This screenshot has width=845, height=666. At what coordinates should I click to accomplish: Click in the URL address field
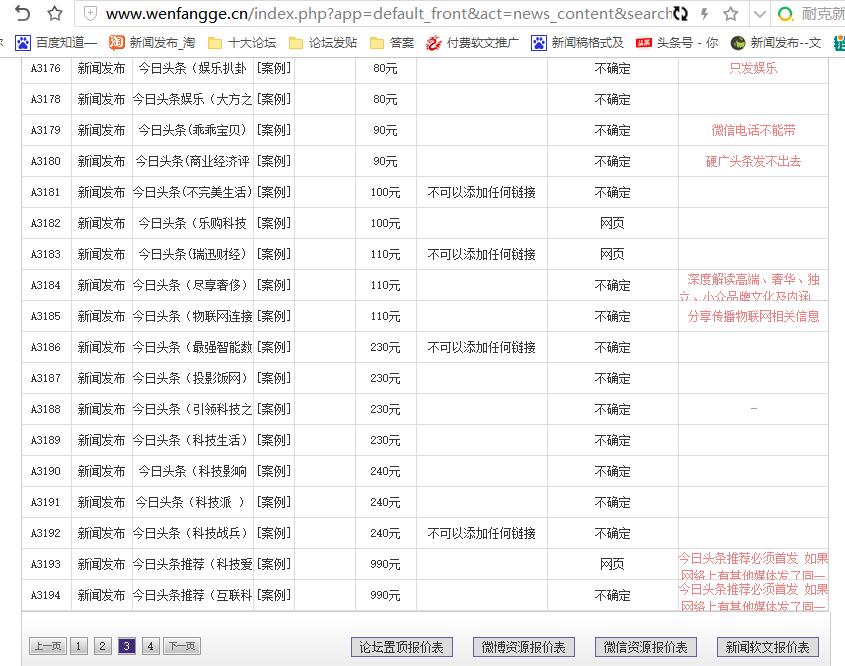380,14
